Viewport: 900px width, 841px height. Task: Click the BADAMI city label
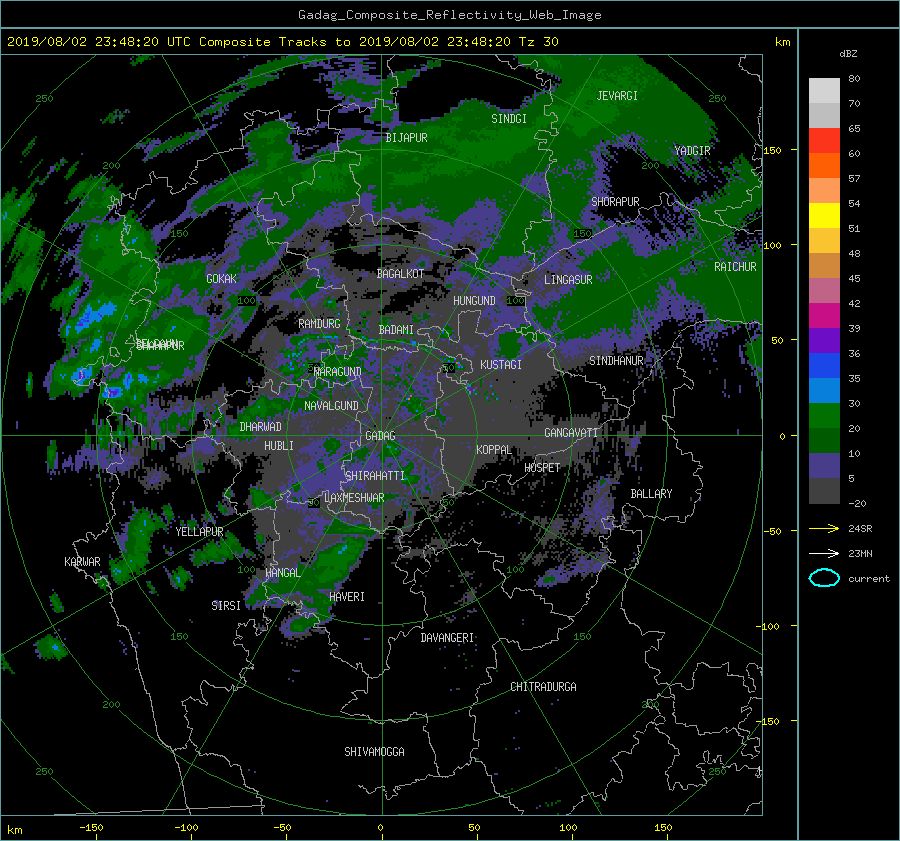click(396, 330)
